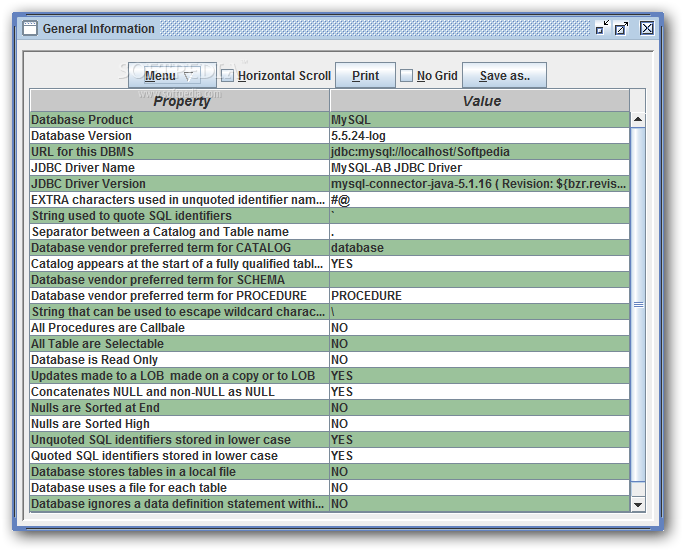Select 'Database is Read Only' cell

(x=180, y=359)
